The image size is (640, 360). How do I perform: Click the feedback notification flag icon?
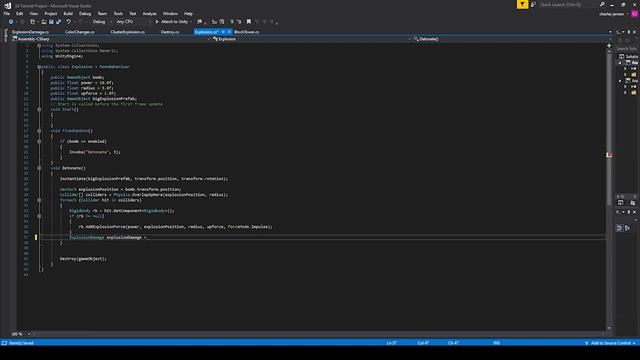coord(522,4)
